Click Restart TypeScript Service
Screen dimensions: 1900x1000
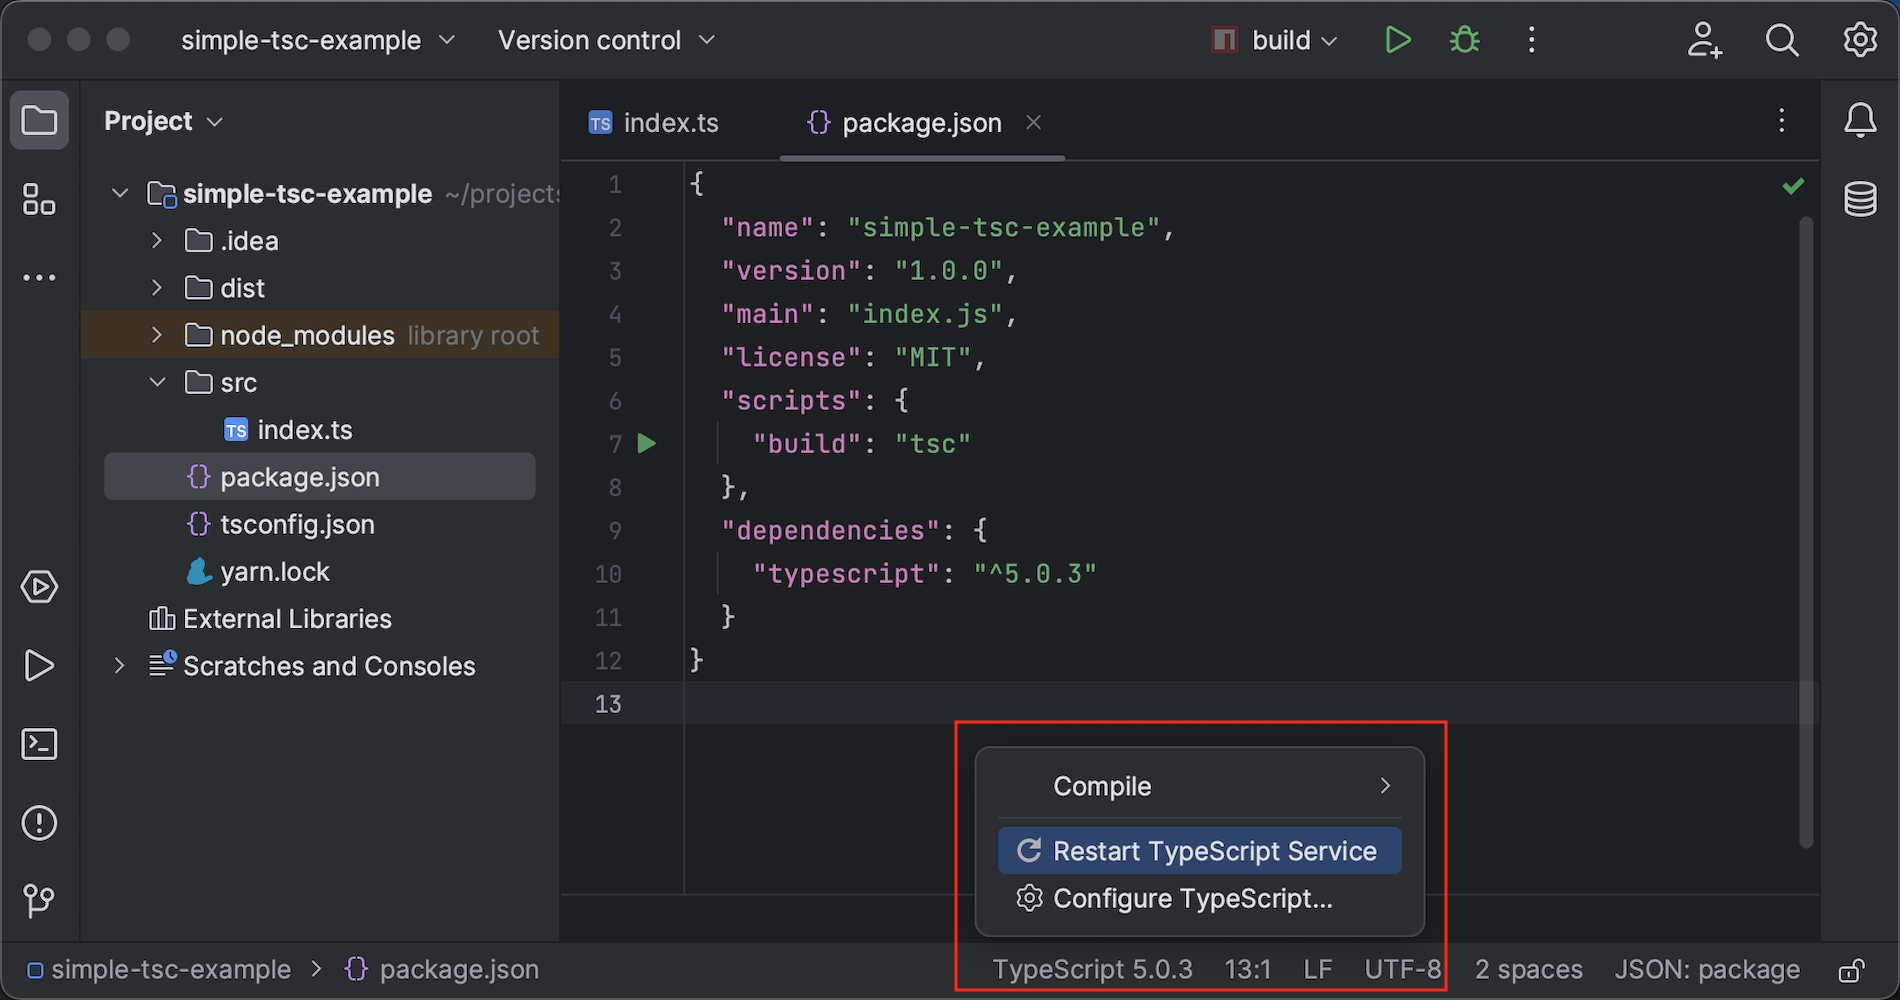coord(1198,850)
